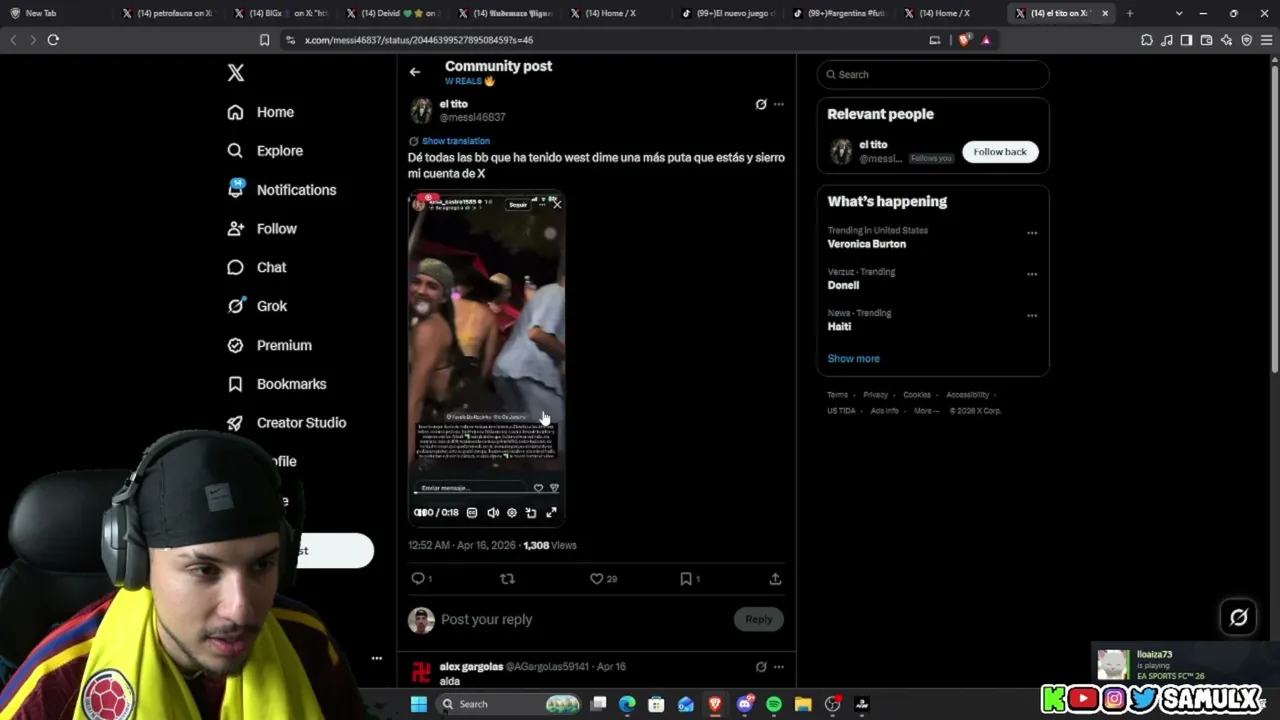
Task: Click the Reply button
Action: (x=759, y=620)
